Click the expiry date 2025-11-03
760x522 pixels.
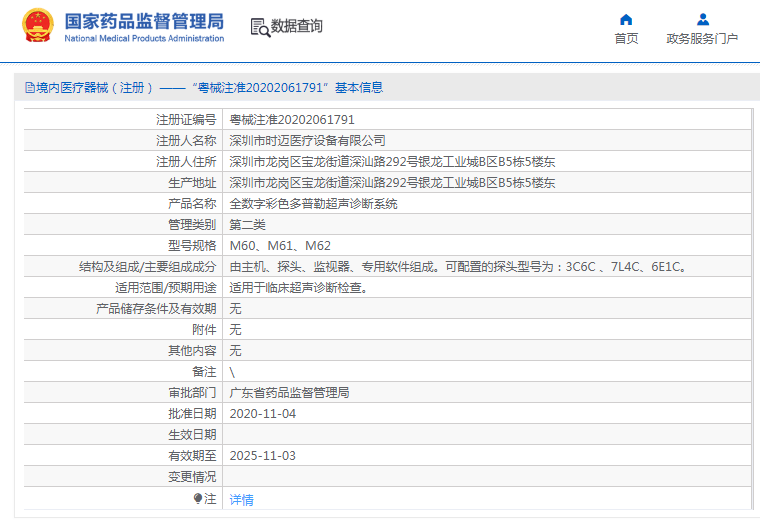point(262,456)
